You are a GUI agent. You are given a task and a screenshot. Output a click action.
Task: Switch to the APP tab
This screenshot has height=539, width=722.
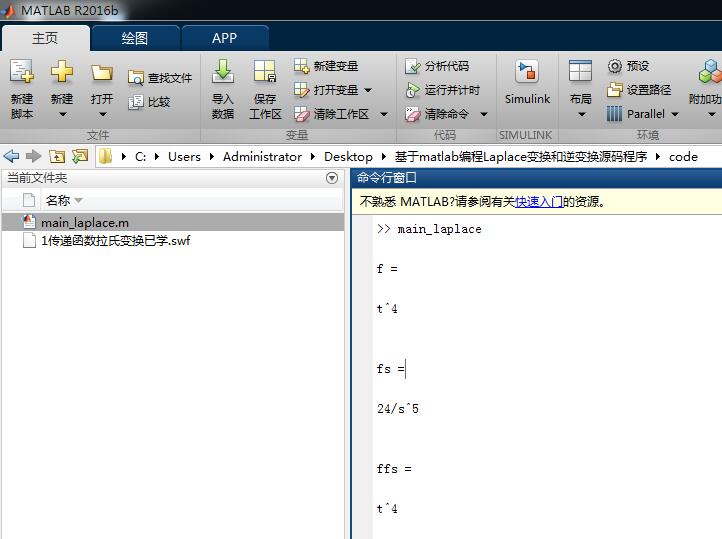(x=225, y=38)
